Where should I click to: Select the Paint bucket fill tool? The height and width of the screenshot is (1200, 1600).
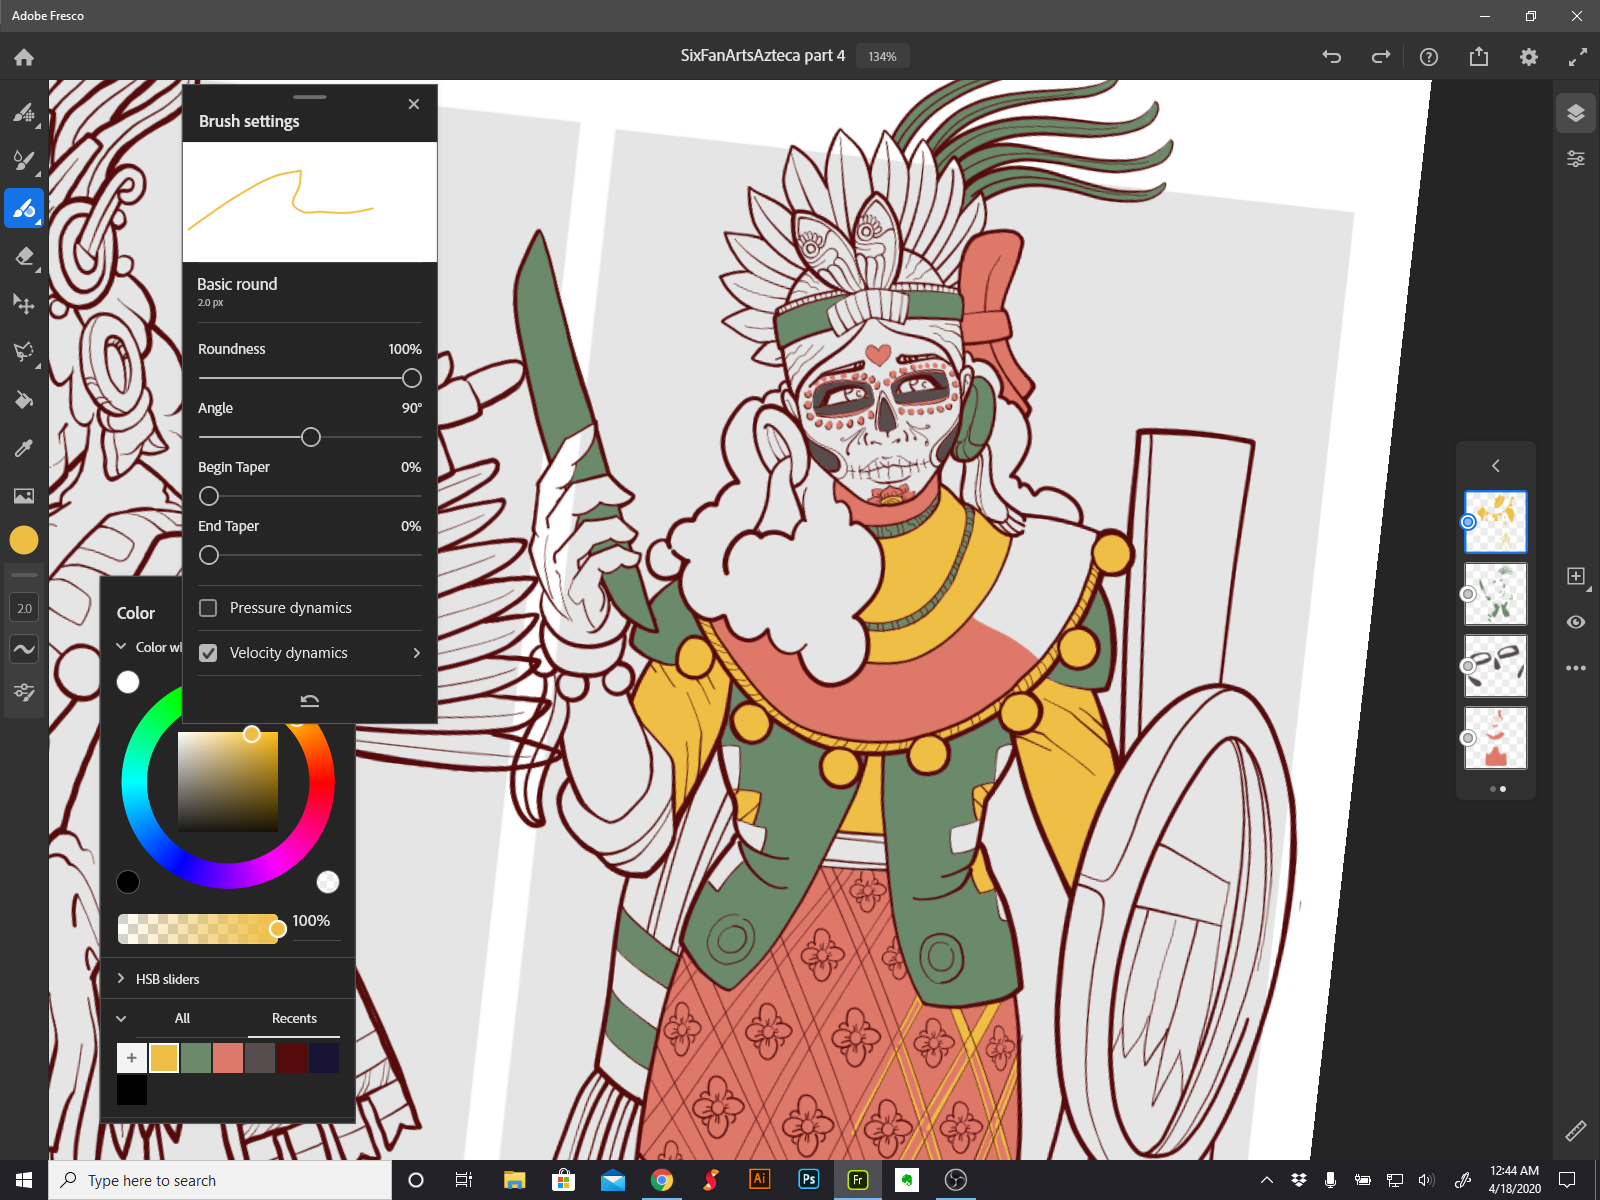pos(24,400)
